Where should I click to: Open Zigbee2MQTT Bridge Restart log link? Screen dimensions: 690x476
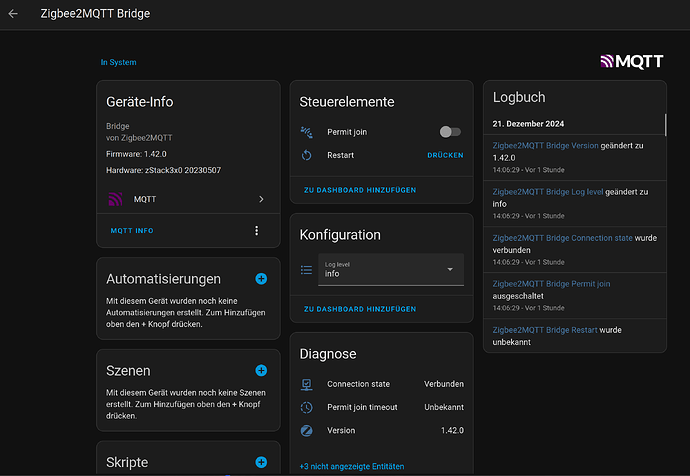pos(545,330)
